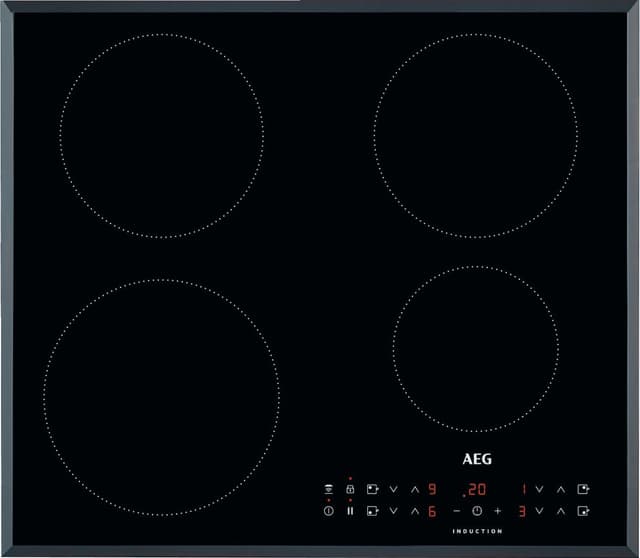640x558 pixels.
Task: Toggle the child lock icon
Action: pos(350,489)
